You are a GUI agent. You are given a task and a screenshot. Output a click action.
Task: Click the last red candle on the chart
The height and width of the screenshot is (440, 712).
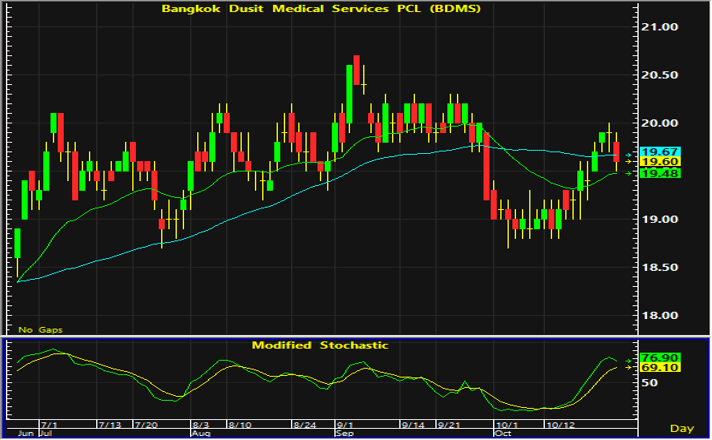pyautogui.click(x=616, y=152)
